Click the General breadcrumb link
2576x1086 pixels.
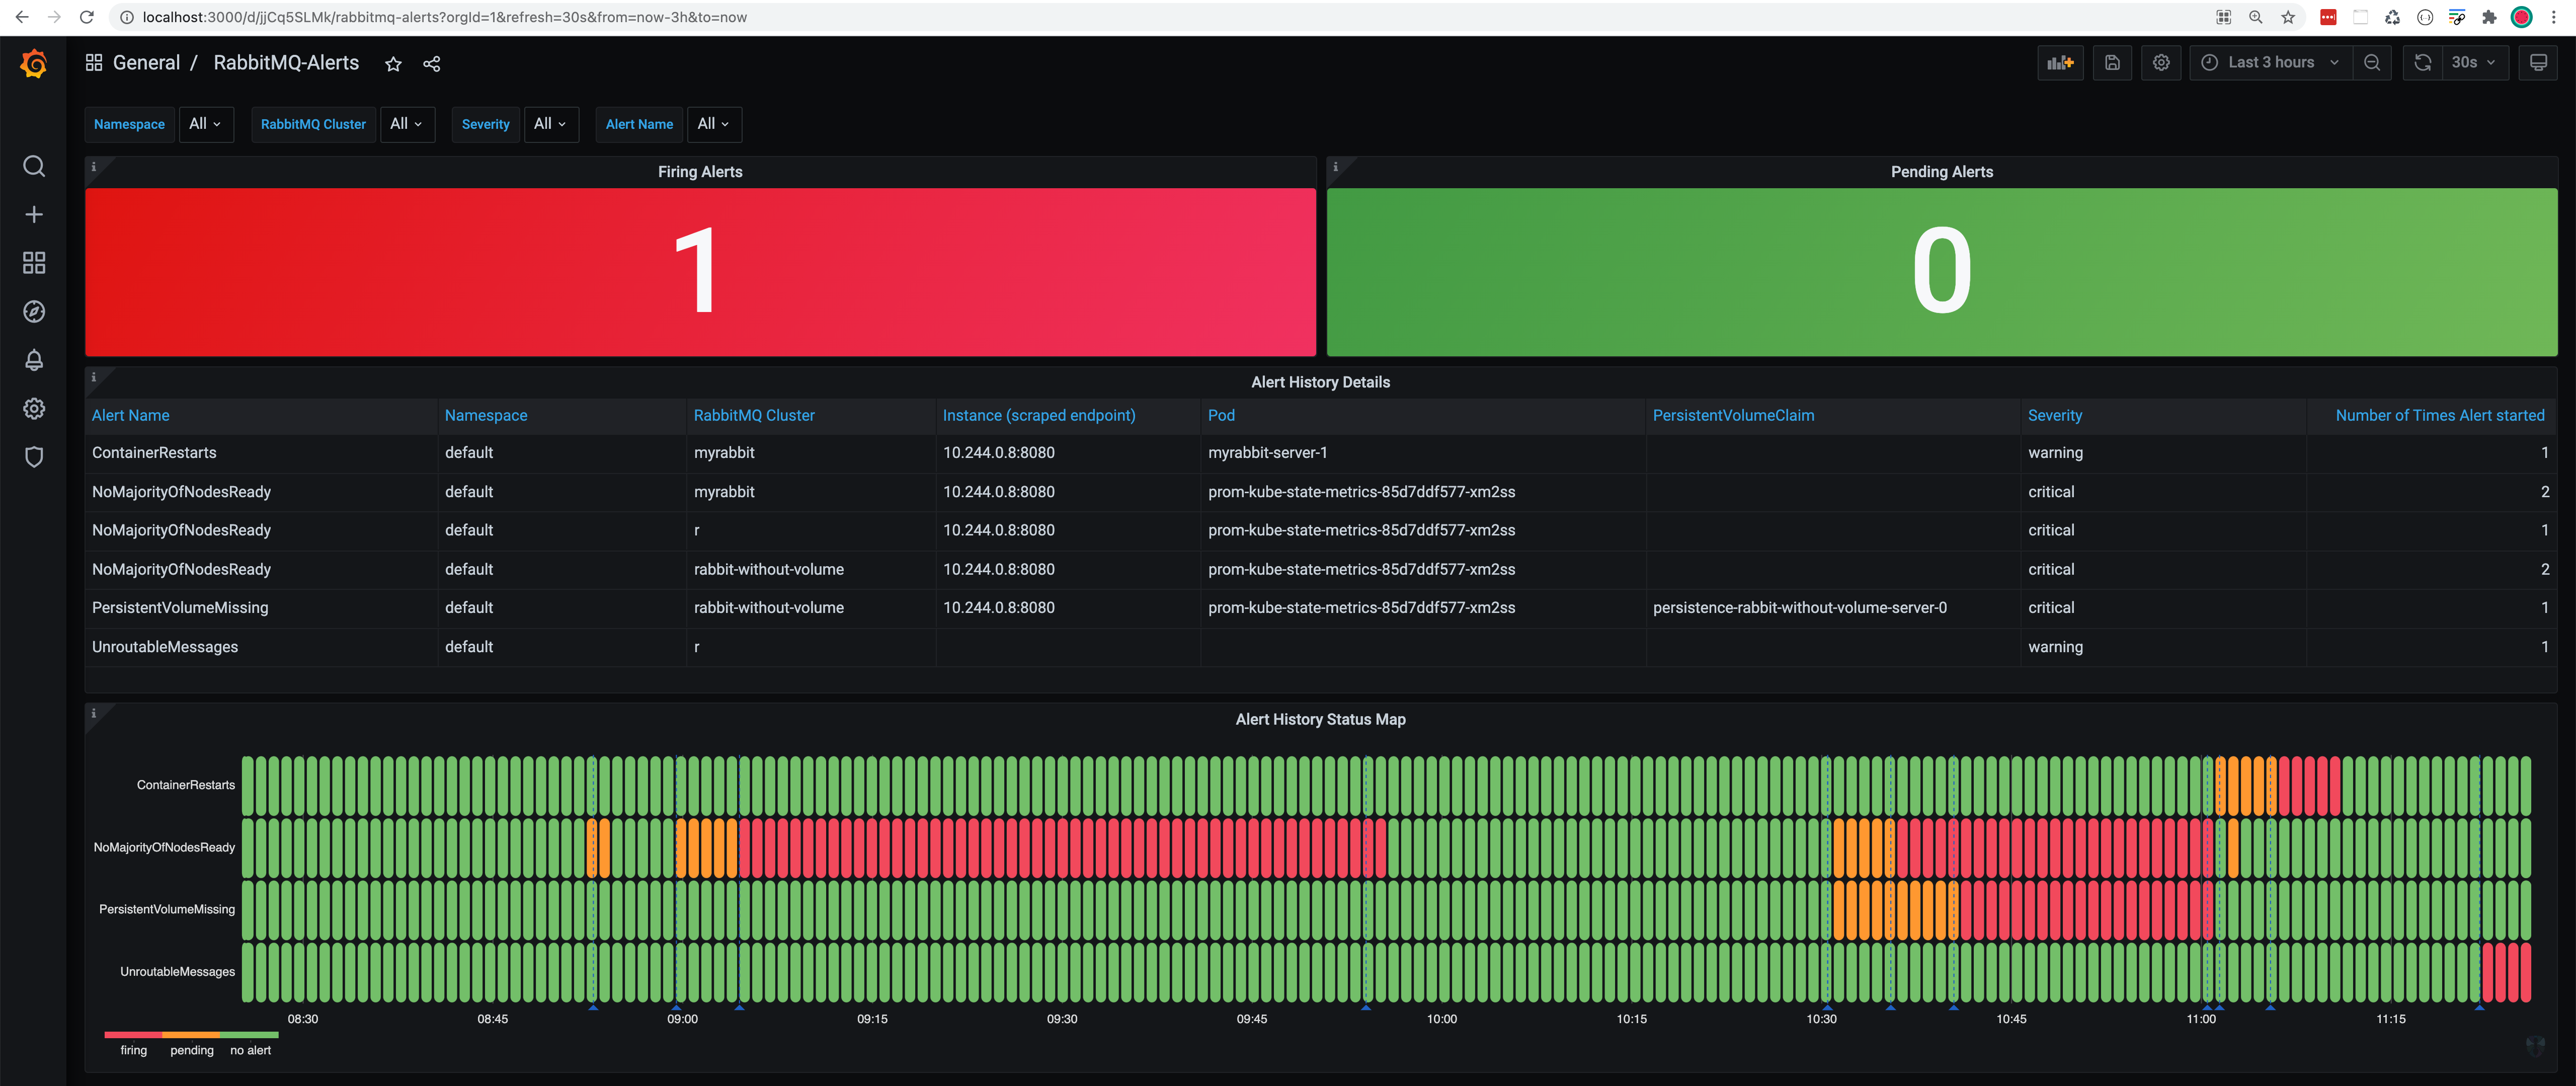[x=146, y=63]
